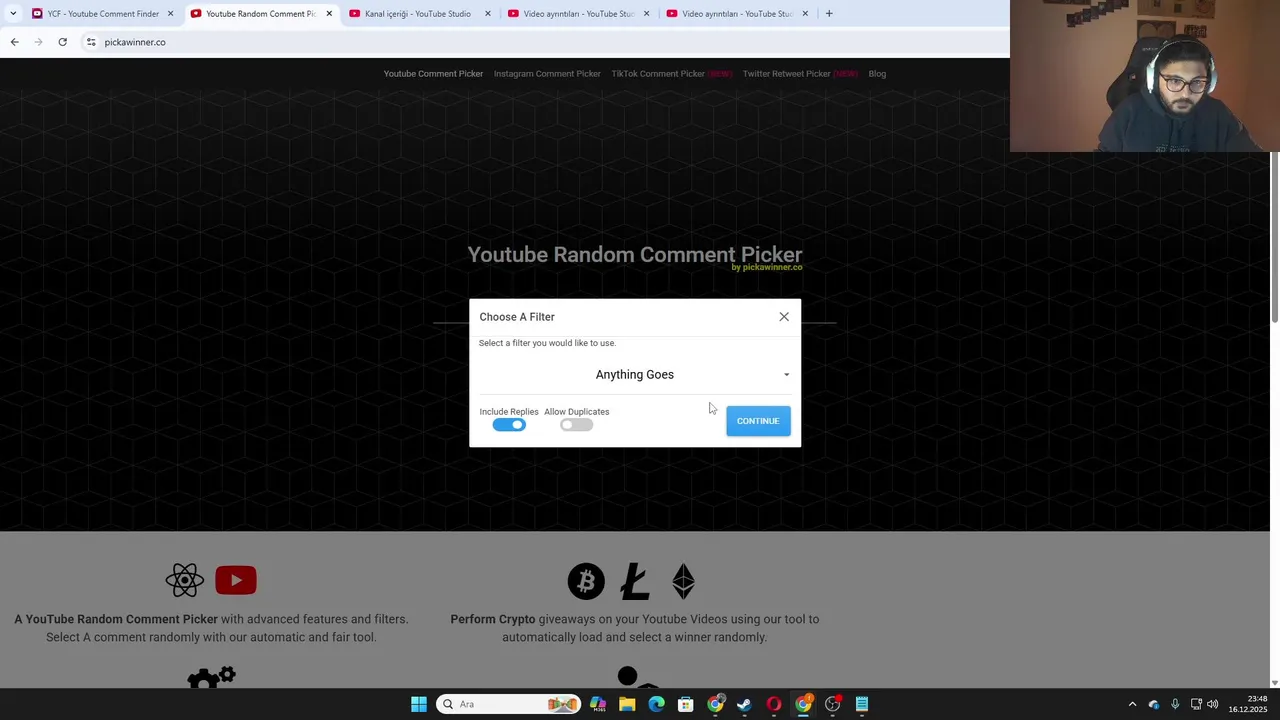Open the clock and date panel
The height and width of the screenshot is (720, 1280).
coord(1248,704)
